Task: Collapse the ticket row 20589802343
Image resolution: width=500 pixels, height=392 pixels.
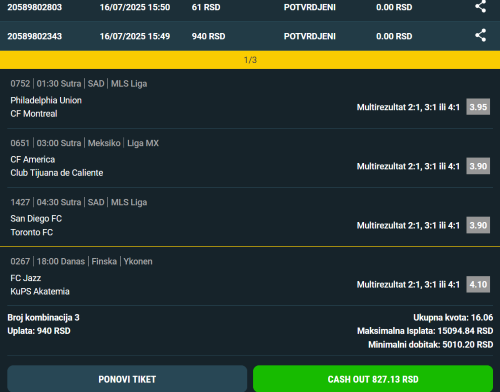Action: click(x=250, y=36)
